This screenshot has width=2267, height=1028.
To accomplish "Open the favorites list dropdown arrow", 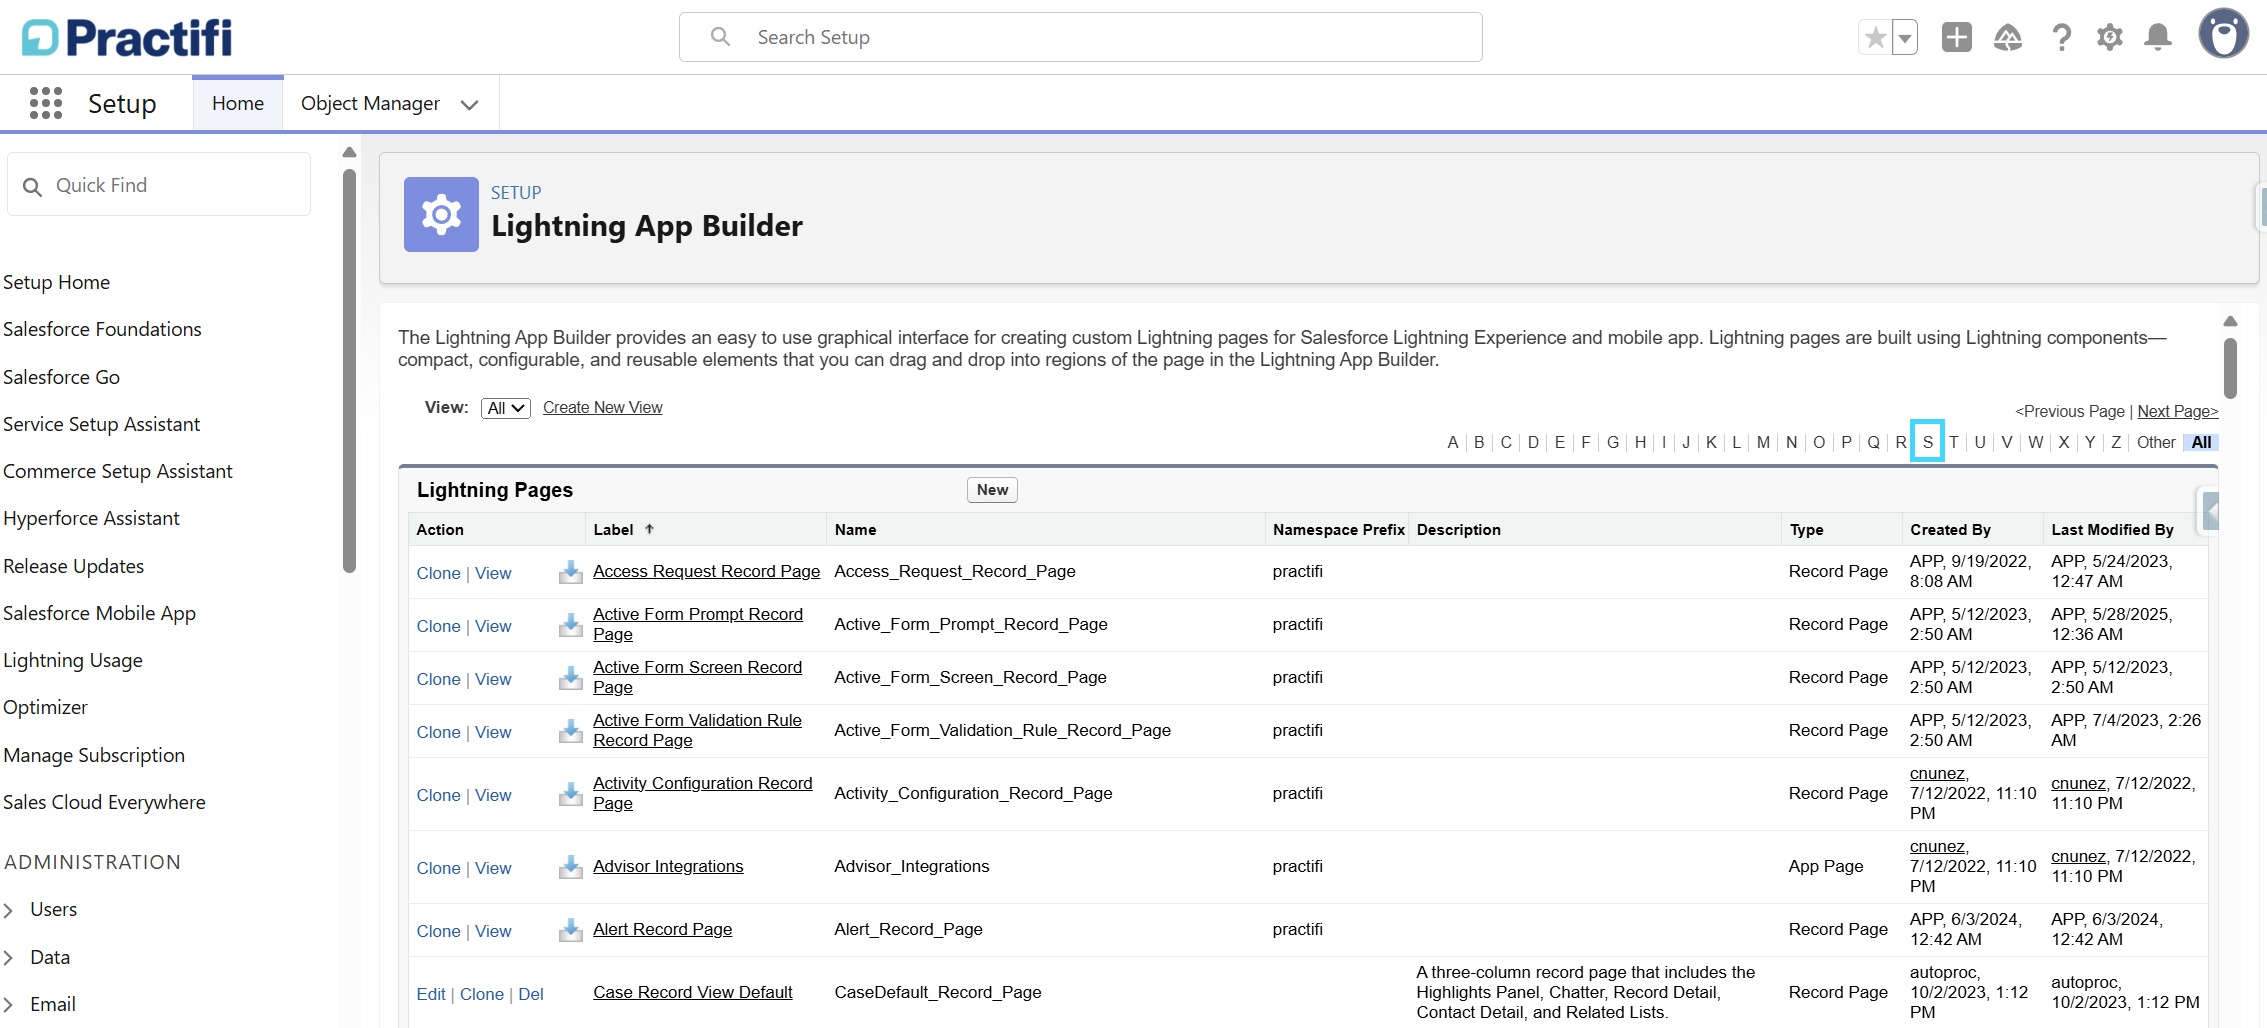I will tap(1905, 38).
